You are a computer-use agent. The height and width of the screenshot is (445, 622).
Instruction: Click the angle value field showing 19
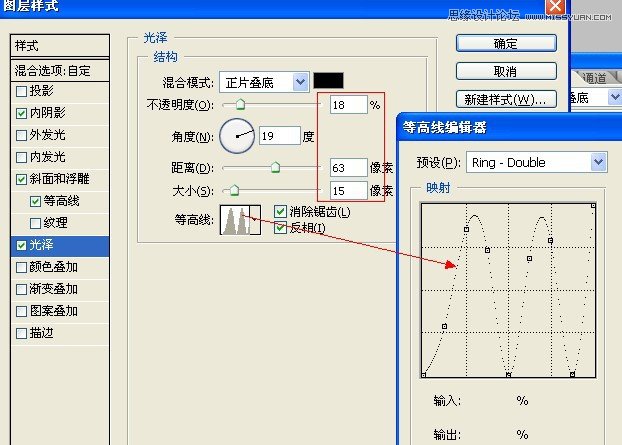pos(280,136)
